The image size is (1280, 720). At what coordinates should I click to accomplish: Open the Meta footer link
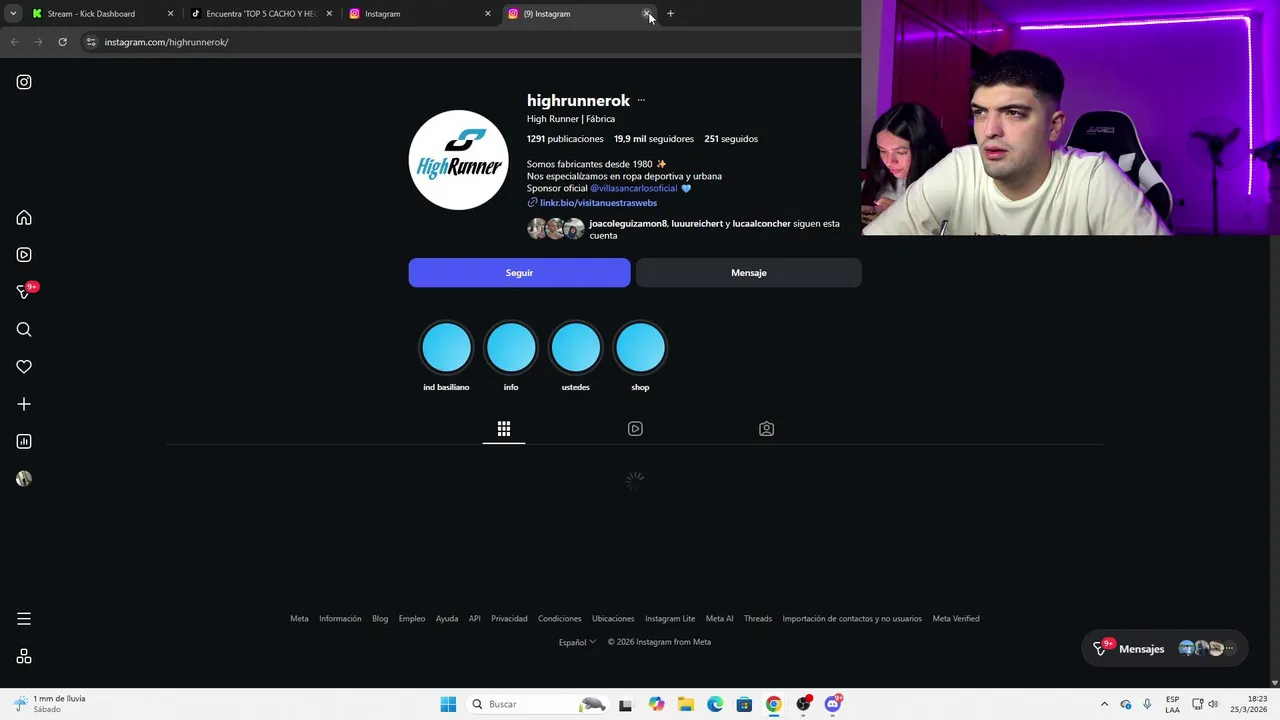click(299, 619)
